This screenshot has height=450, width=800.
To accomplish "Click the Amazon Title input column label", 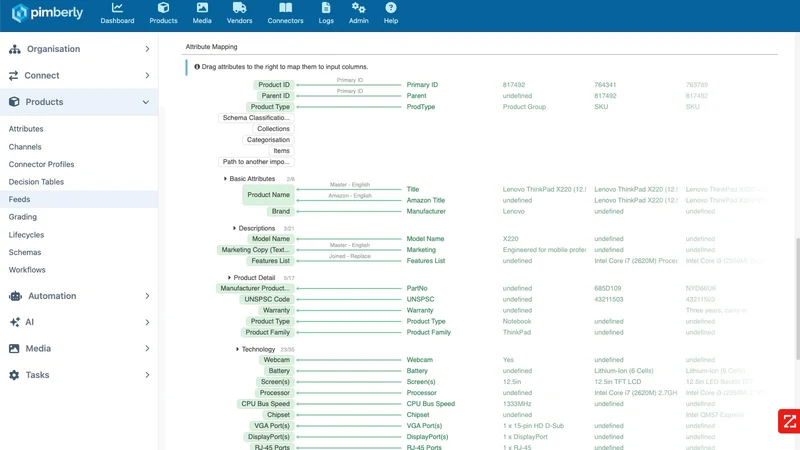I will tap(426, 201).
